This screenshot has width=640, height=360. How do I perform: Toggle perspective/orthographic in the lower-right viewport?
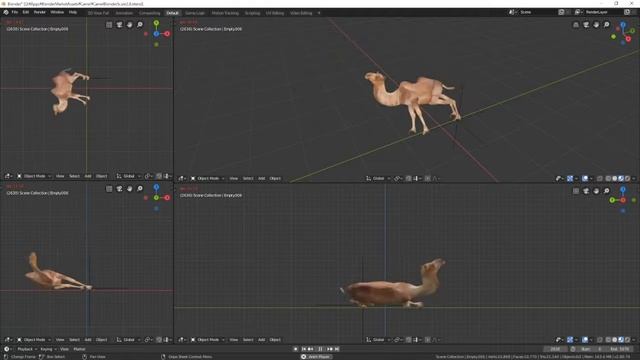[576, 191]
